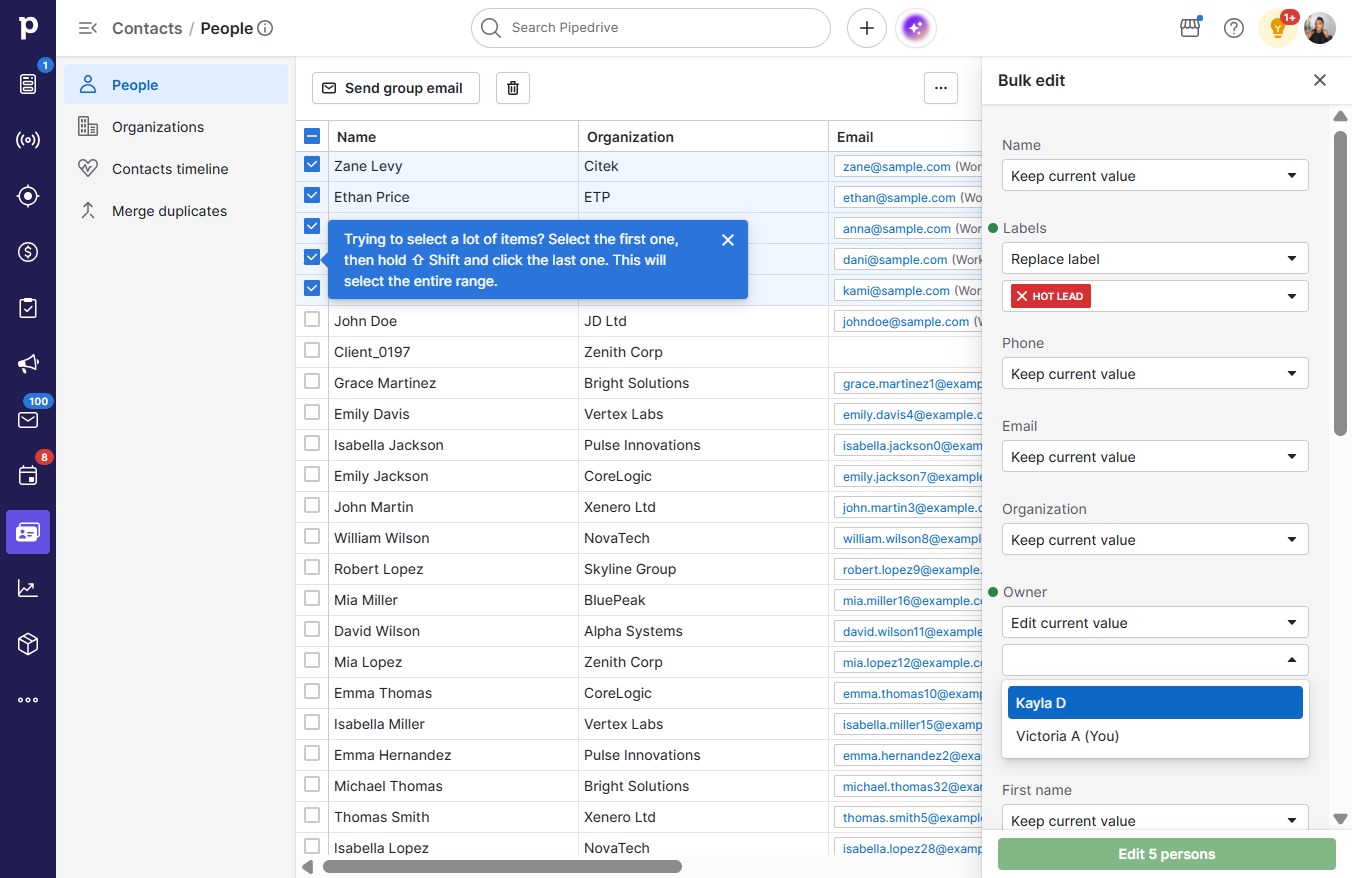Go to the People section
This screenshot has height=878, width=1352.
click(176, 85)
